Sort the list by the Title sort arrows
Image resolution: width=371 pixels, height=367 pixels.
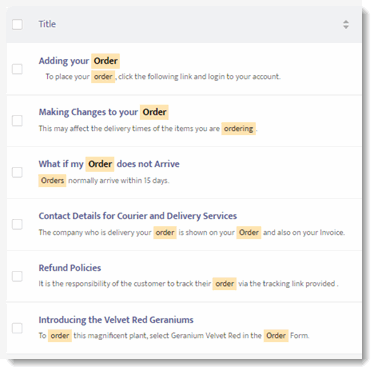point(346,24)
